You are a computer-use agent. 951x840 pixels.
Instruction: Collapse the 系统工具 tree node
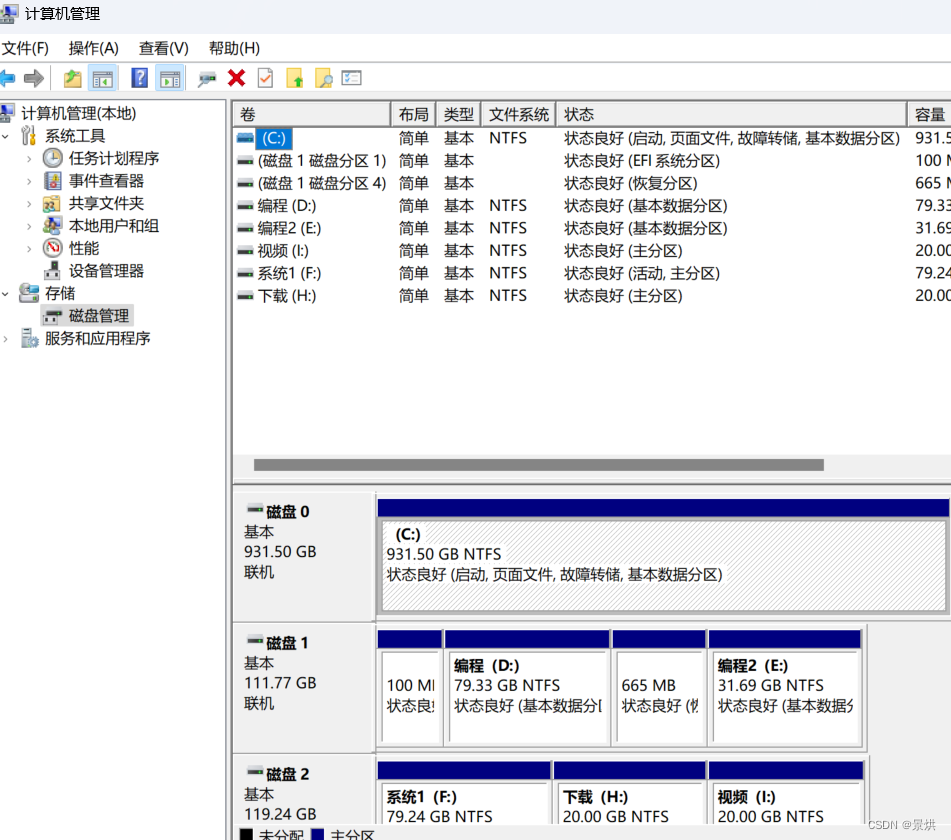click(5, 136)
